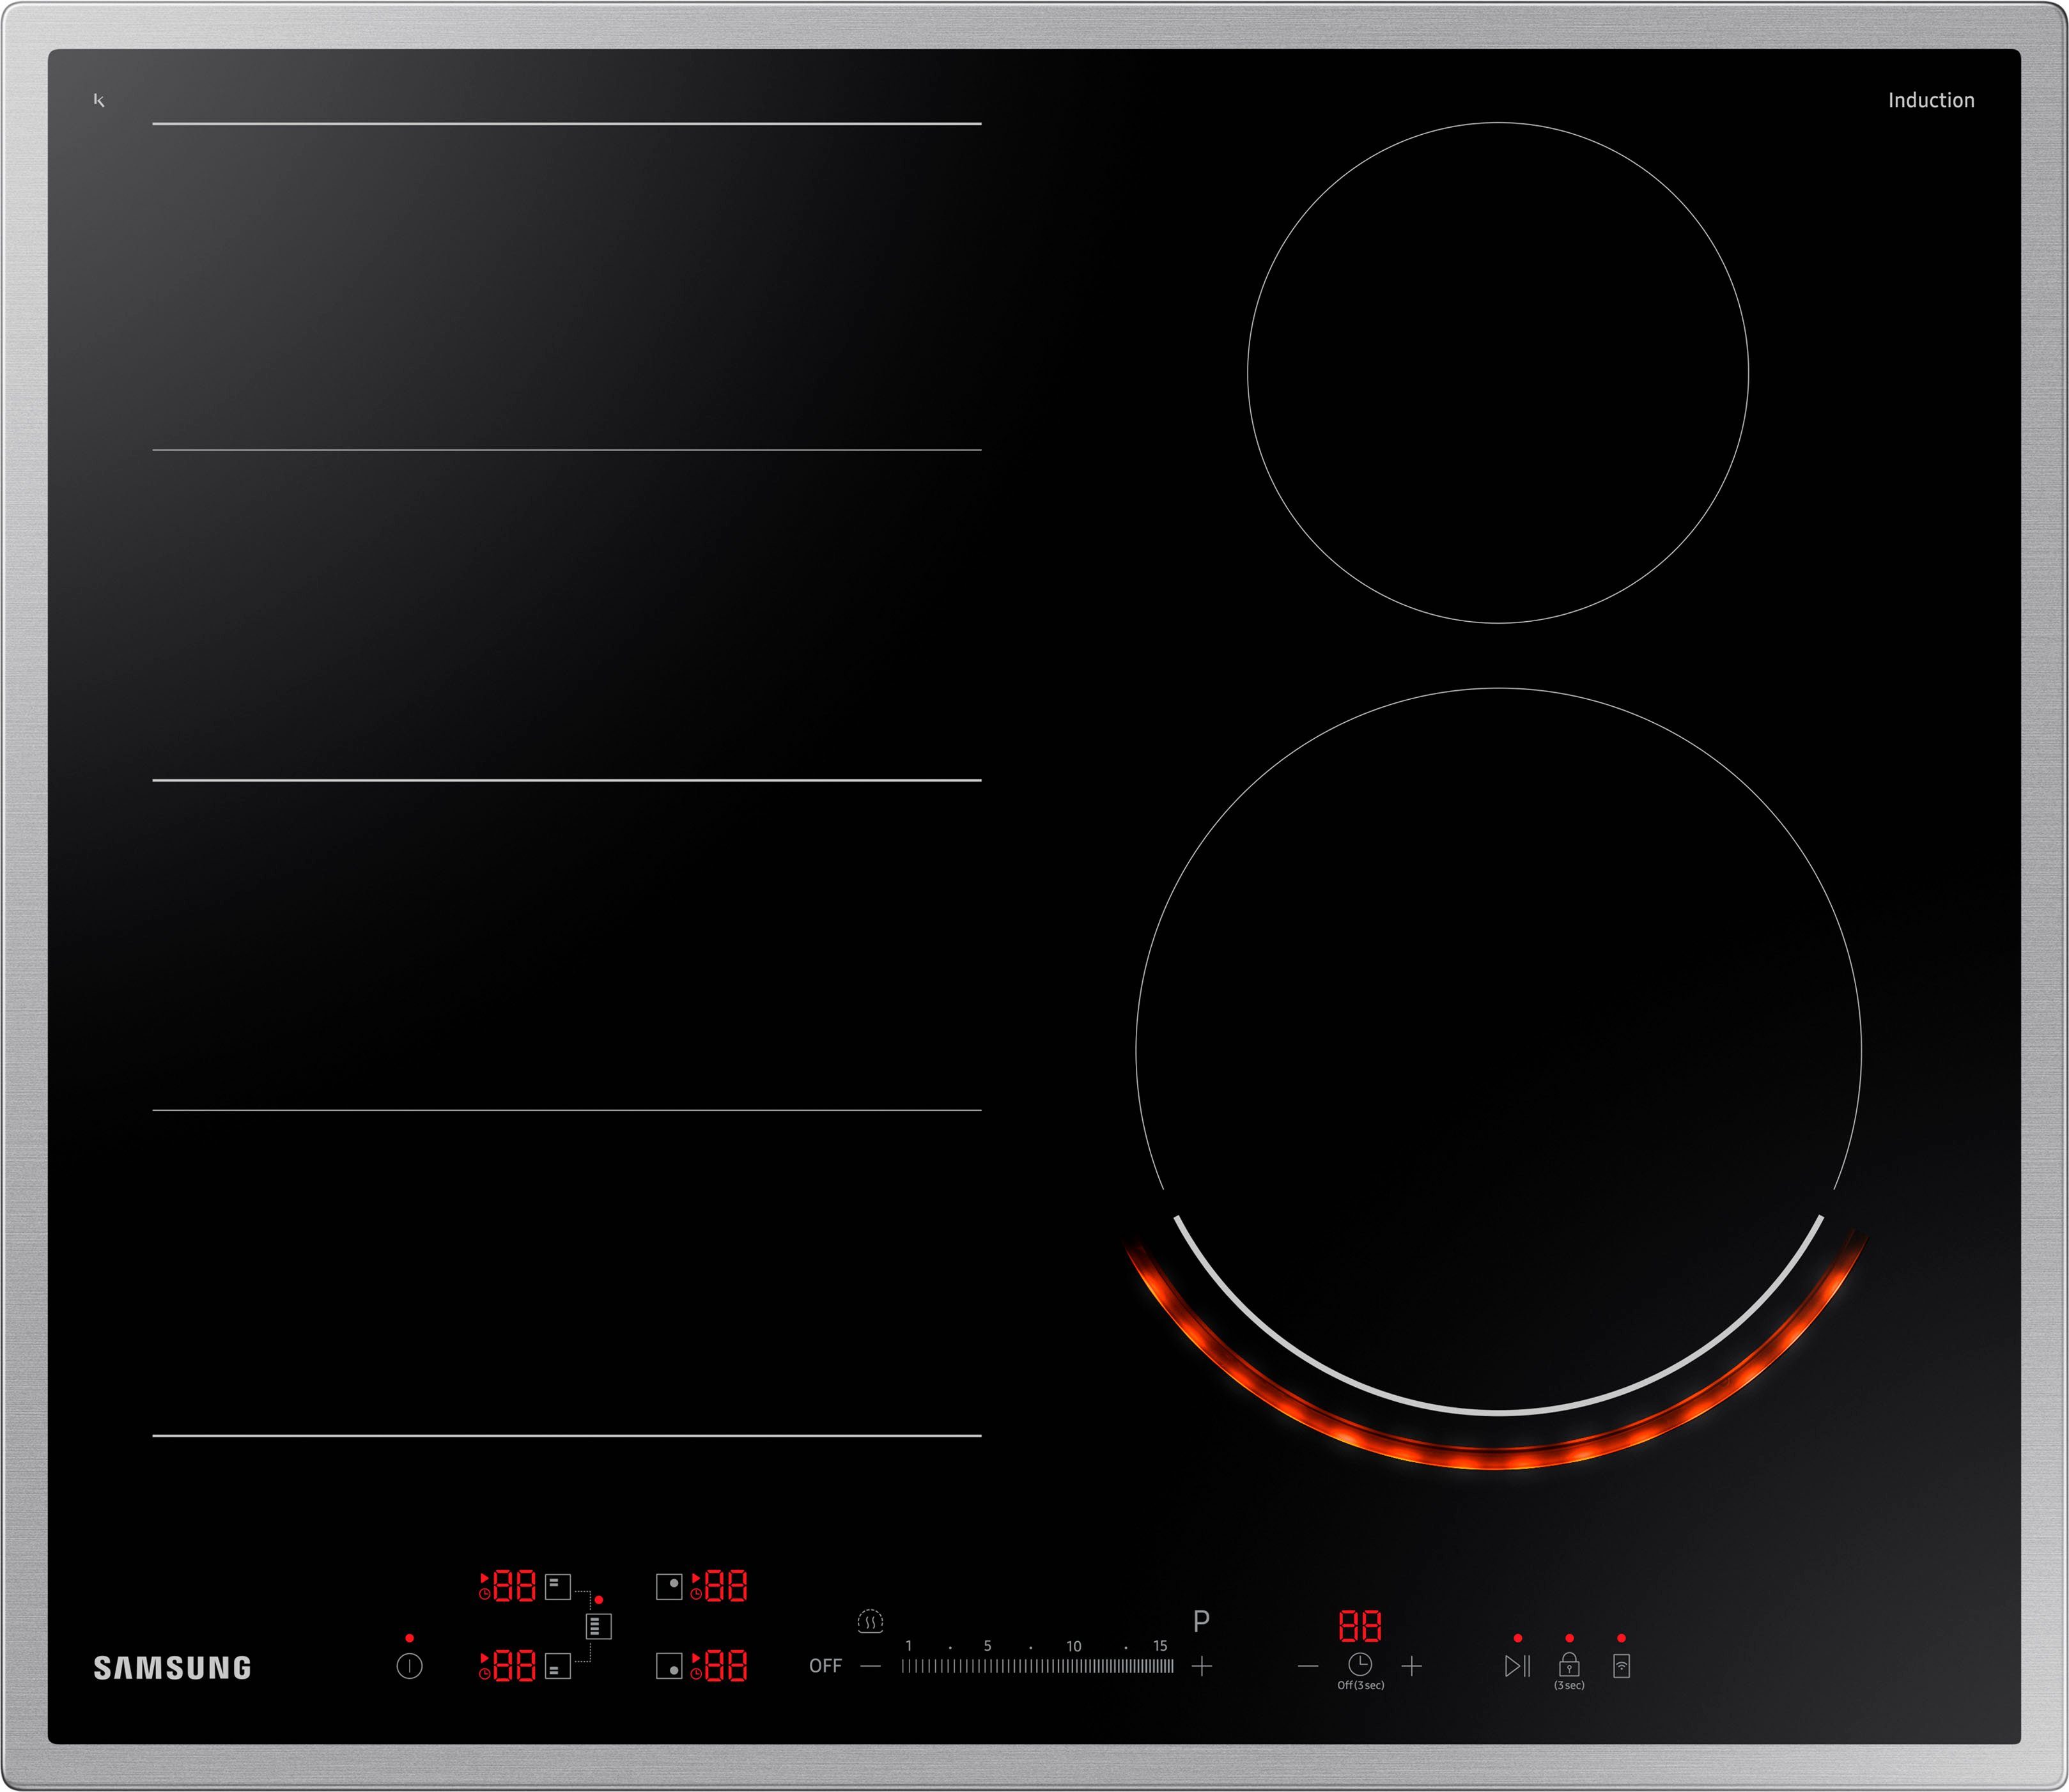The height and width of the screenshot is (1792, 2069).
Task: Tap the child lock key
Action: (x=1569, y=1665)
